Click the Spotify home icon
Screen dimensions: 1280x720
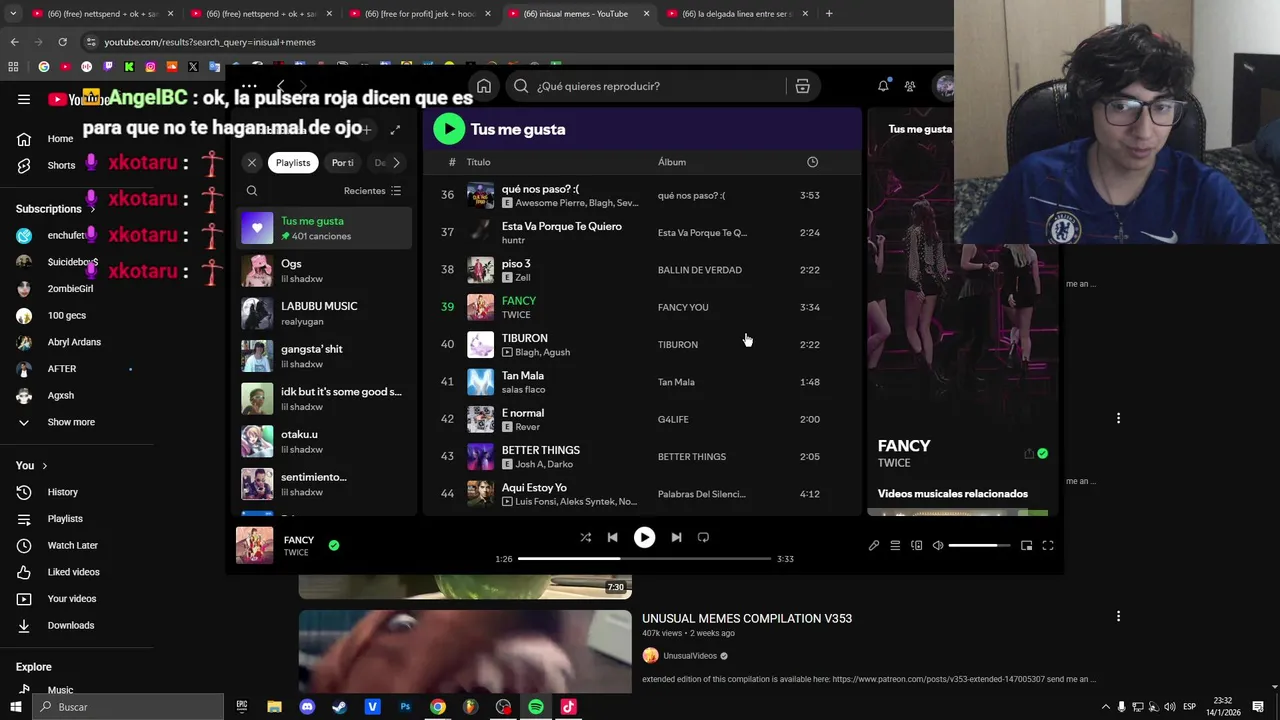coord(484,86)
